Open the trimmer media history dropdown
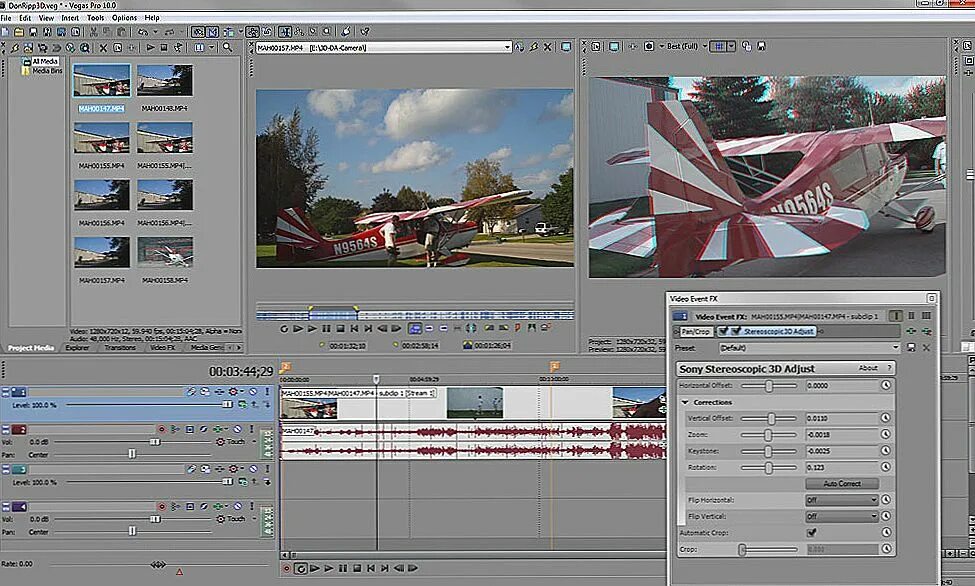The image size is (975, 586). 507,47
